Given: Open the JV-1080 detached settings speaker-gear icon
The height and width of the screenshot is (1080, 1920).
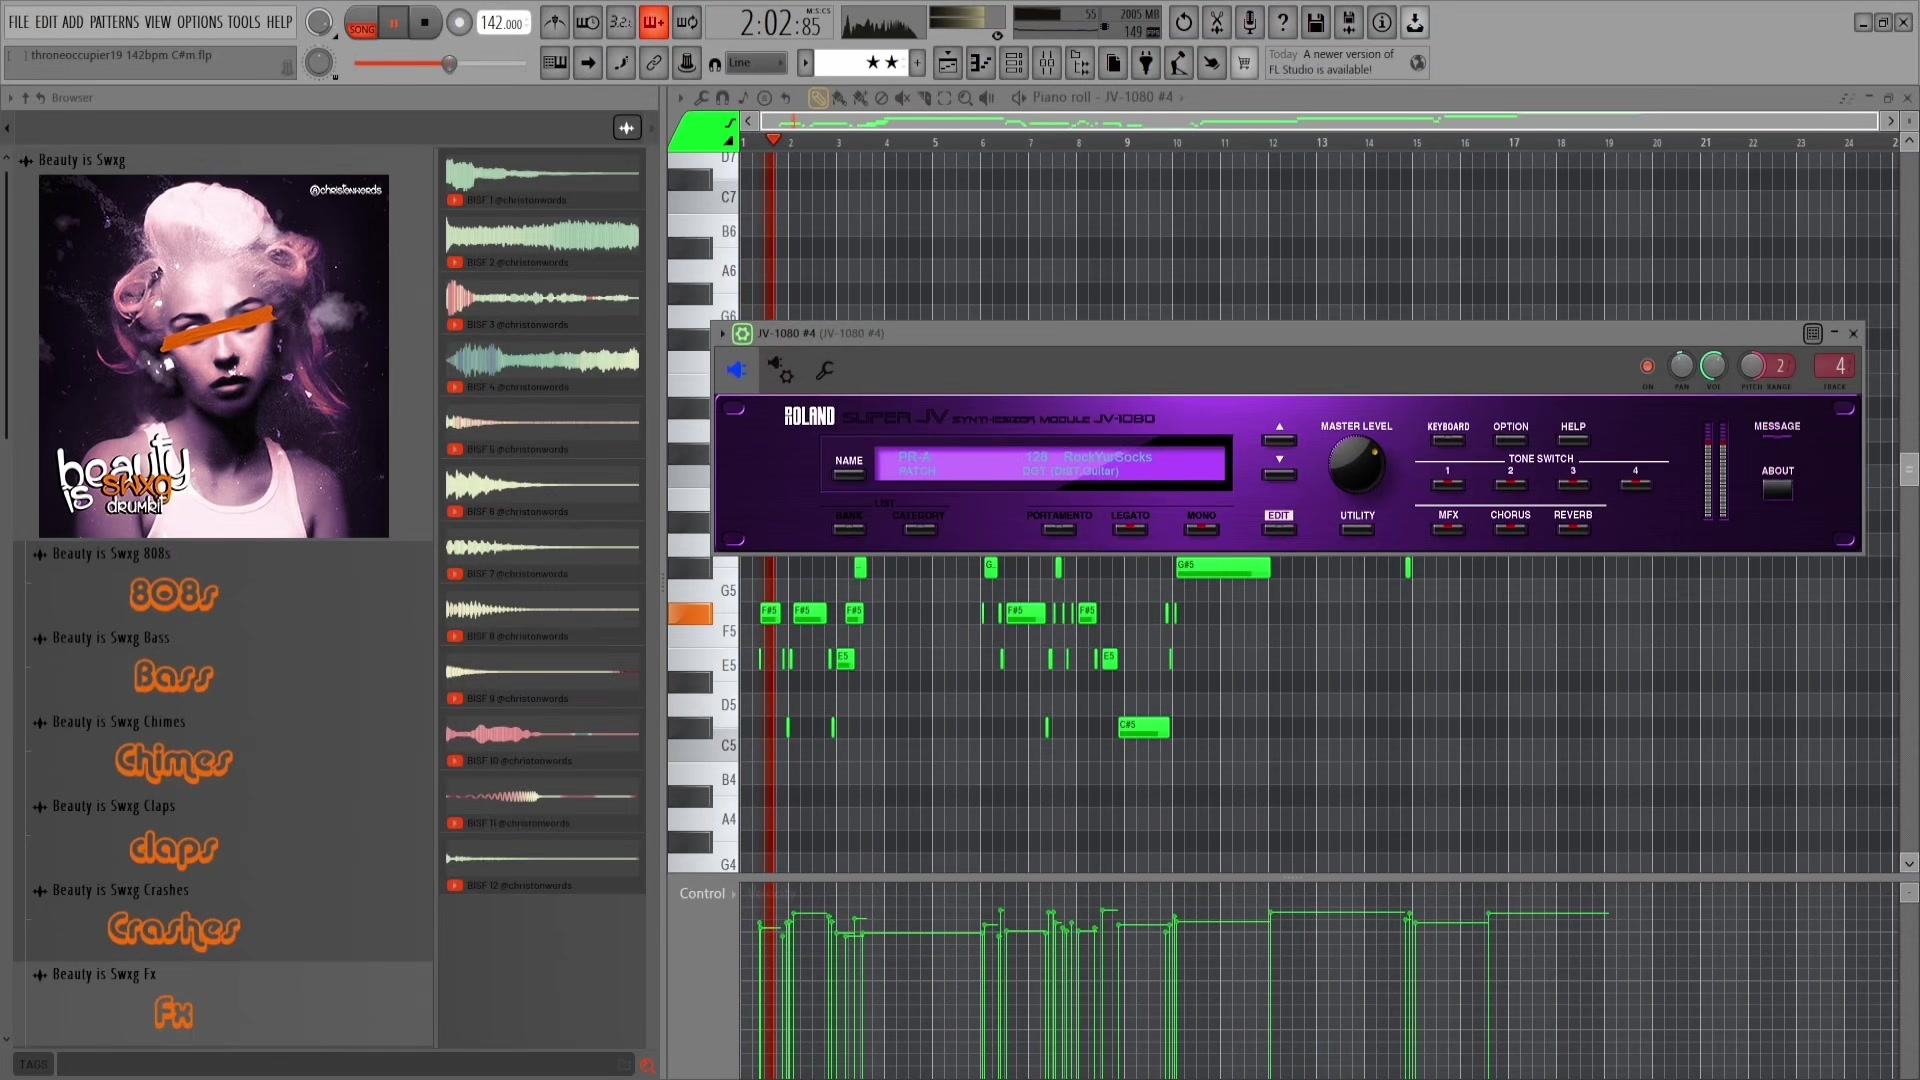Looking at the screenshot, I should [780, 370].
